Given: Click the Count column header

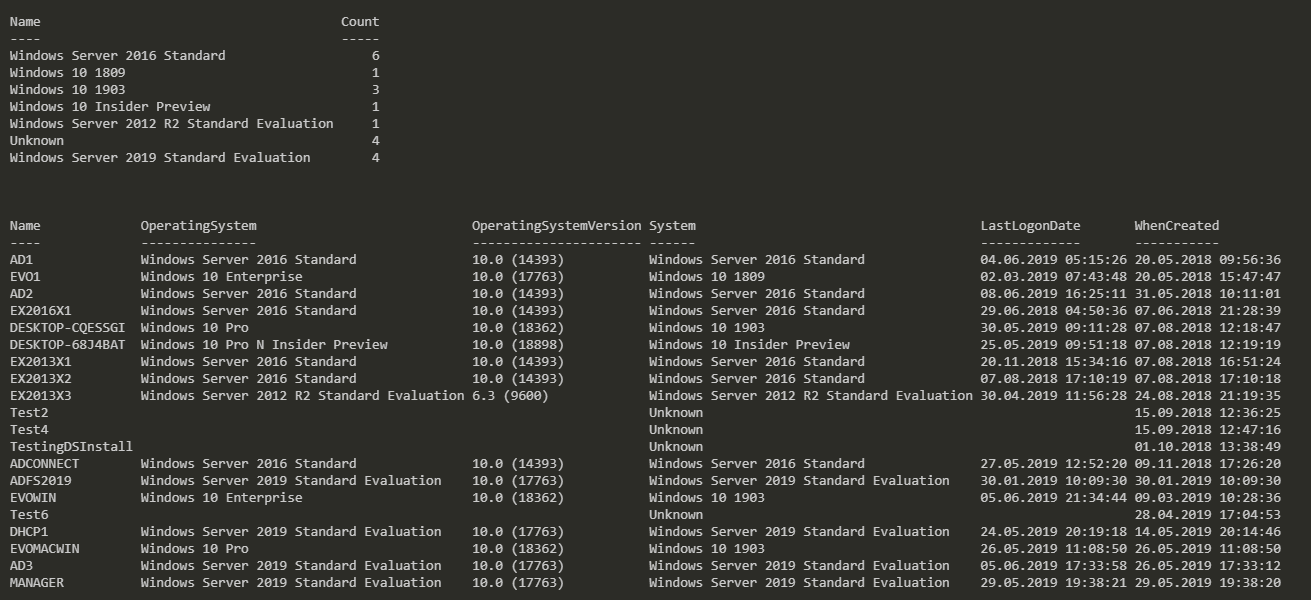Looking at the screenshot, I should pyautogui.click(x=360, y=21).
